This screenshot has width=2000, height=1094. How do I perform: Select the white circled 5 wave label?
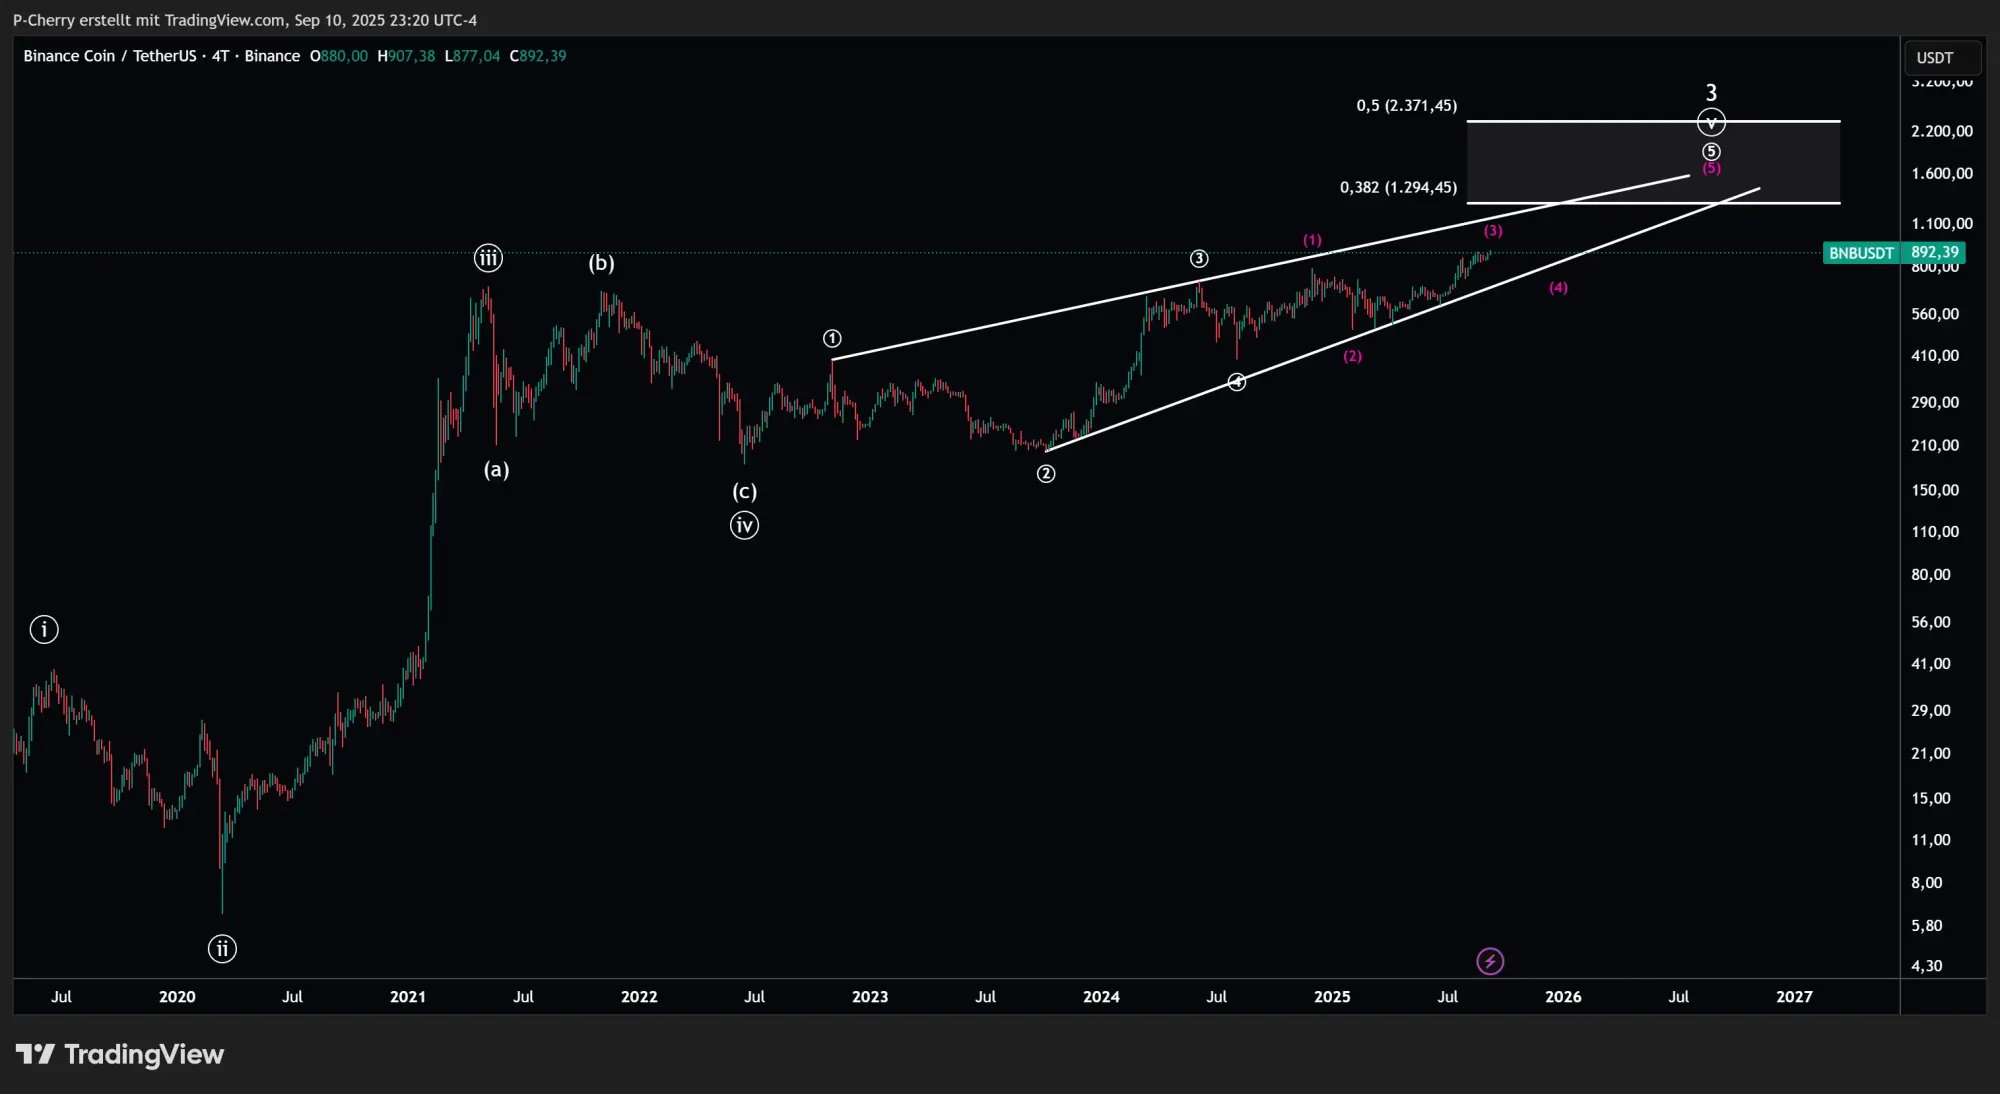pyautogui.click(x=1711, y=152)
